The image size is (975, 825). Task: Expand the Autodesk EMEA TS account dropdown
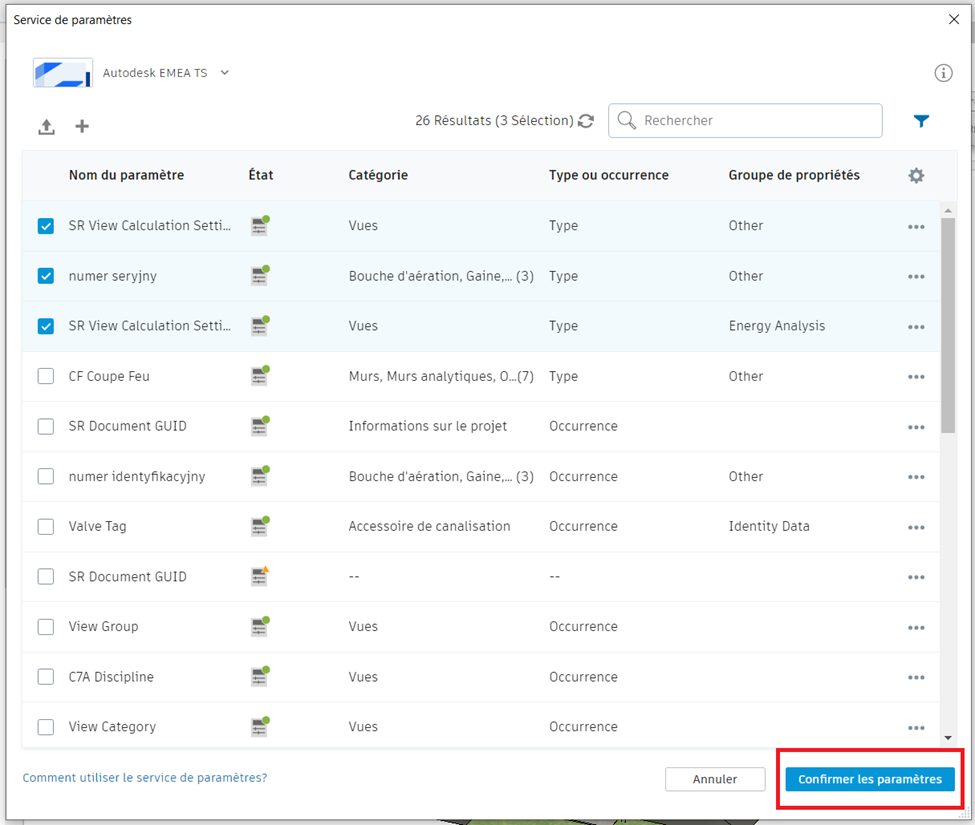point(224,73)
